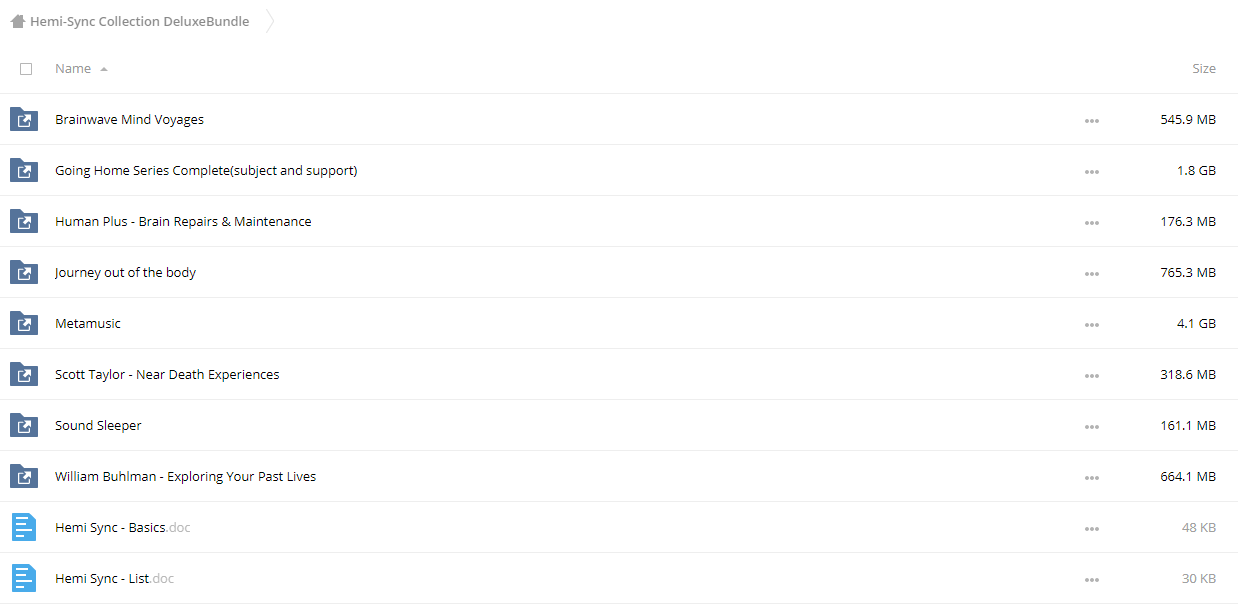1238x605 pixels.
Task: Click the Sound Sleeper folder icon
Action: (x=24, y=425)
